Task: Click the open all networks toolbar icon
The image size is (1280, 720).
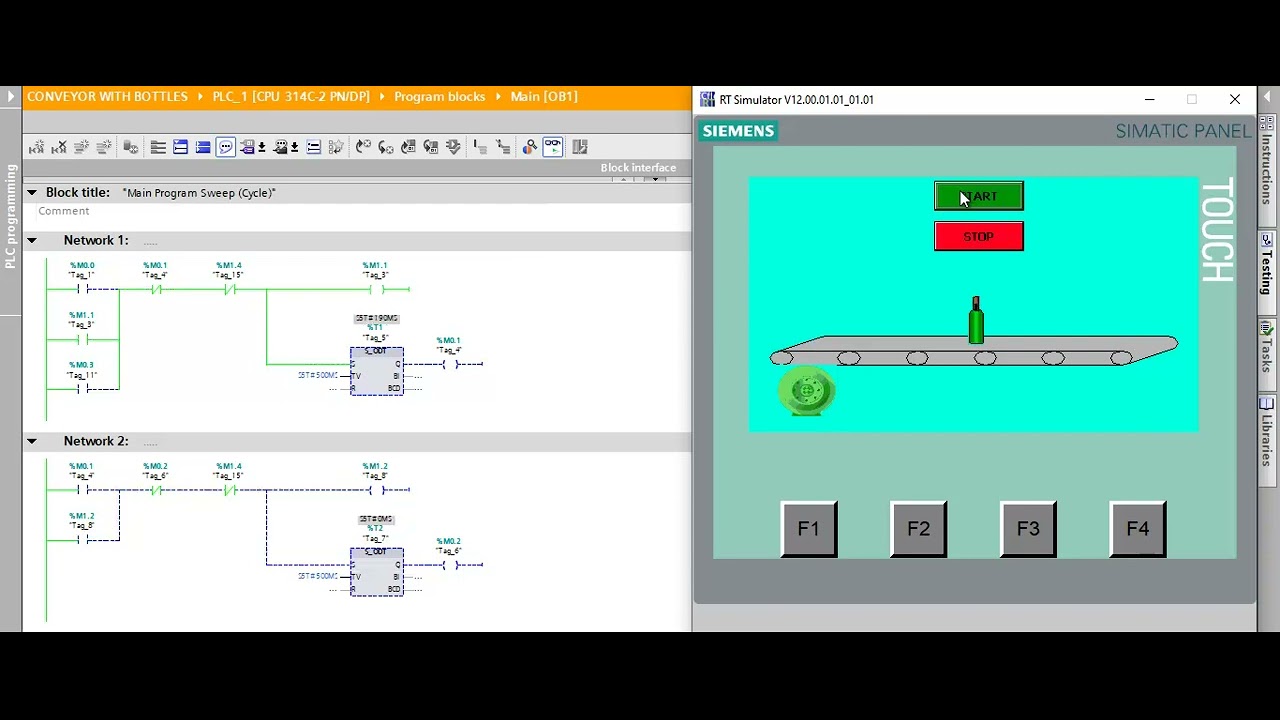Action: coord(157,147)
